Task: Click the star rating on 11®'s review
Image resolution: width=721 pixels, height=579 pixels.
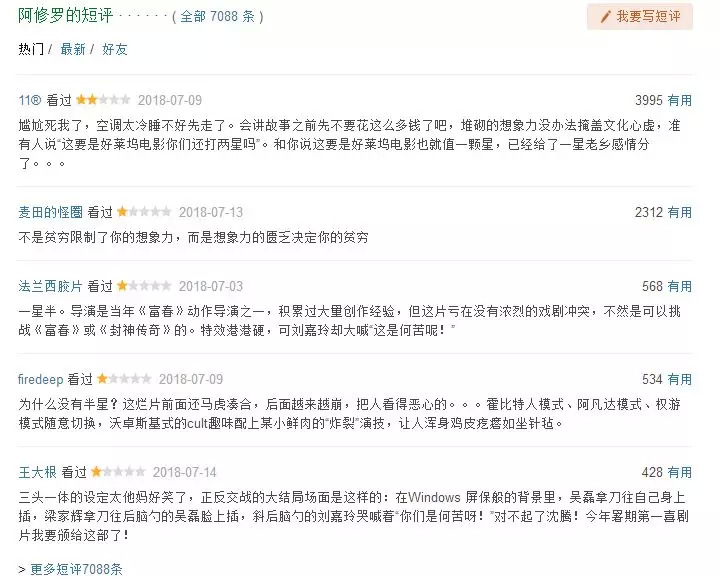Action: (x=103, y=100)
